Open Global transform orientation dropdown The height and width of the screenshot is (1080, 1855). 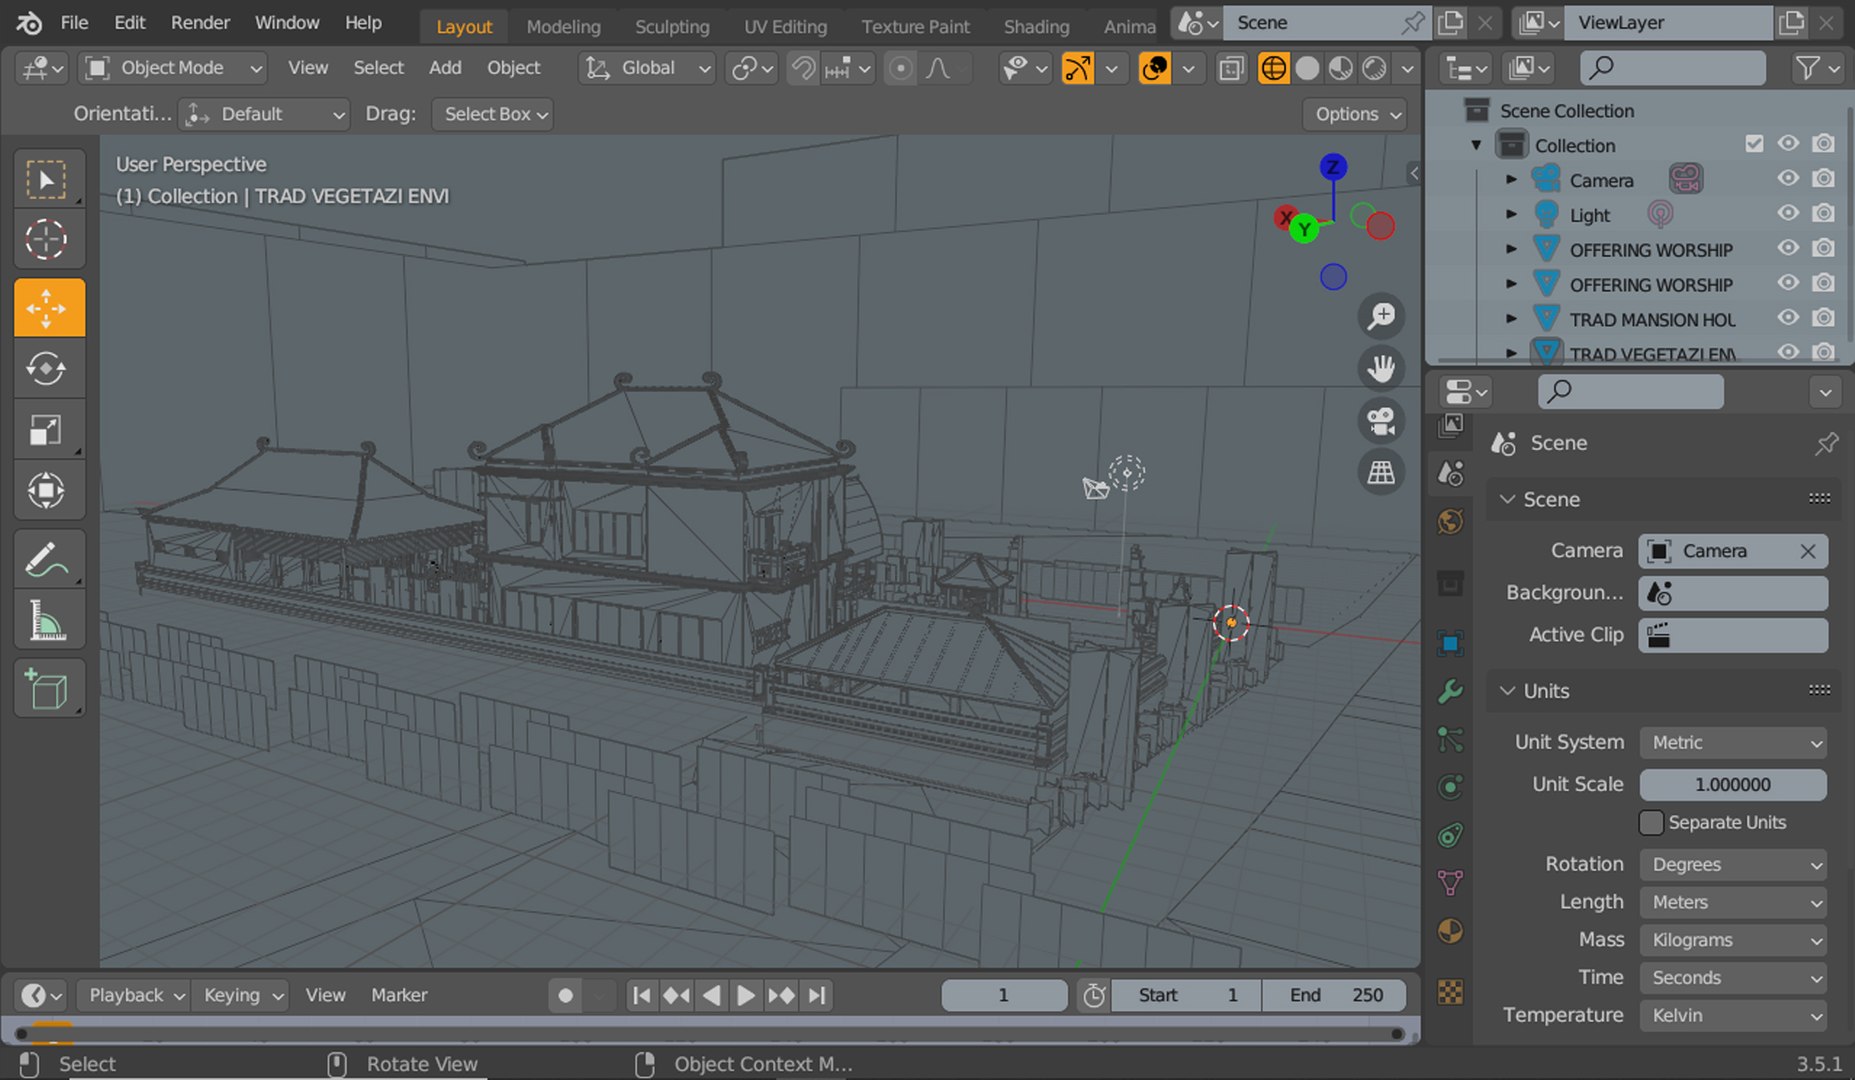tap(647, 68)
